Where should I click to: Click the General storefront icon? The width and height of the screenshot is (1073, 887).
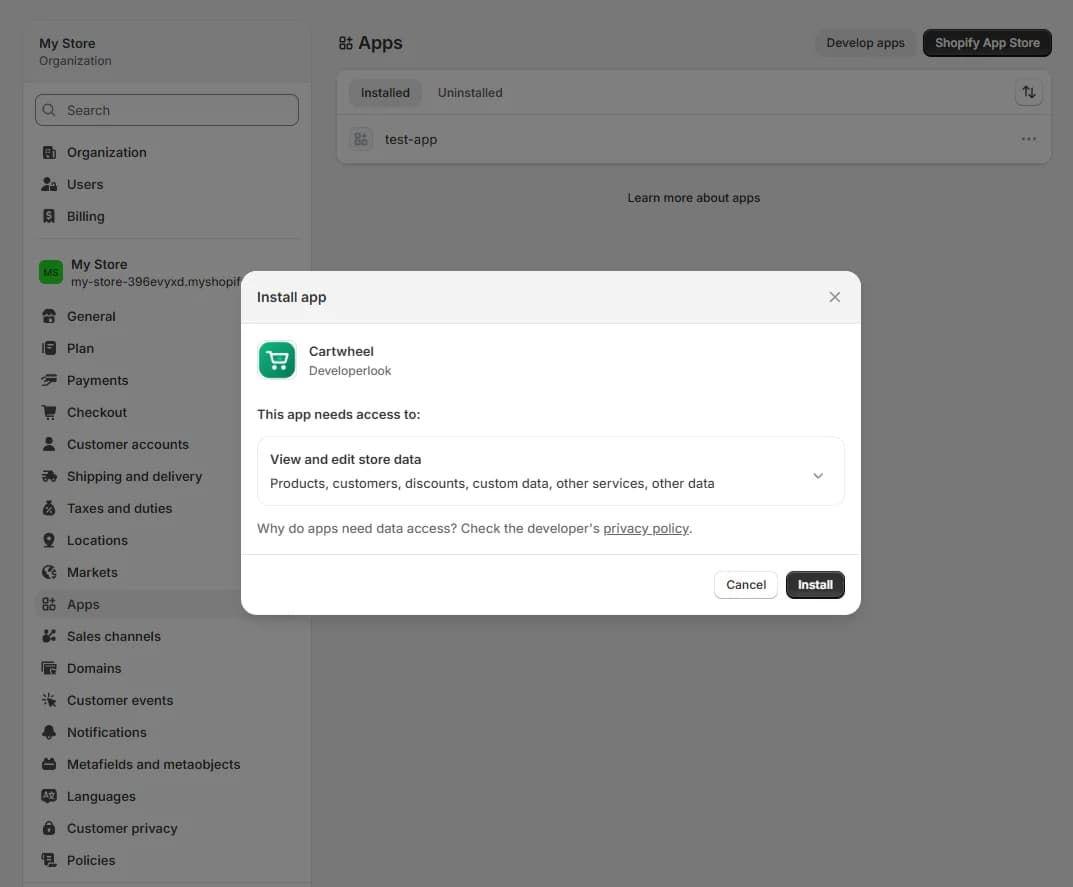pyautogui.click(x=49, y=316)
